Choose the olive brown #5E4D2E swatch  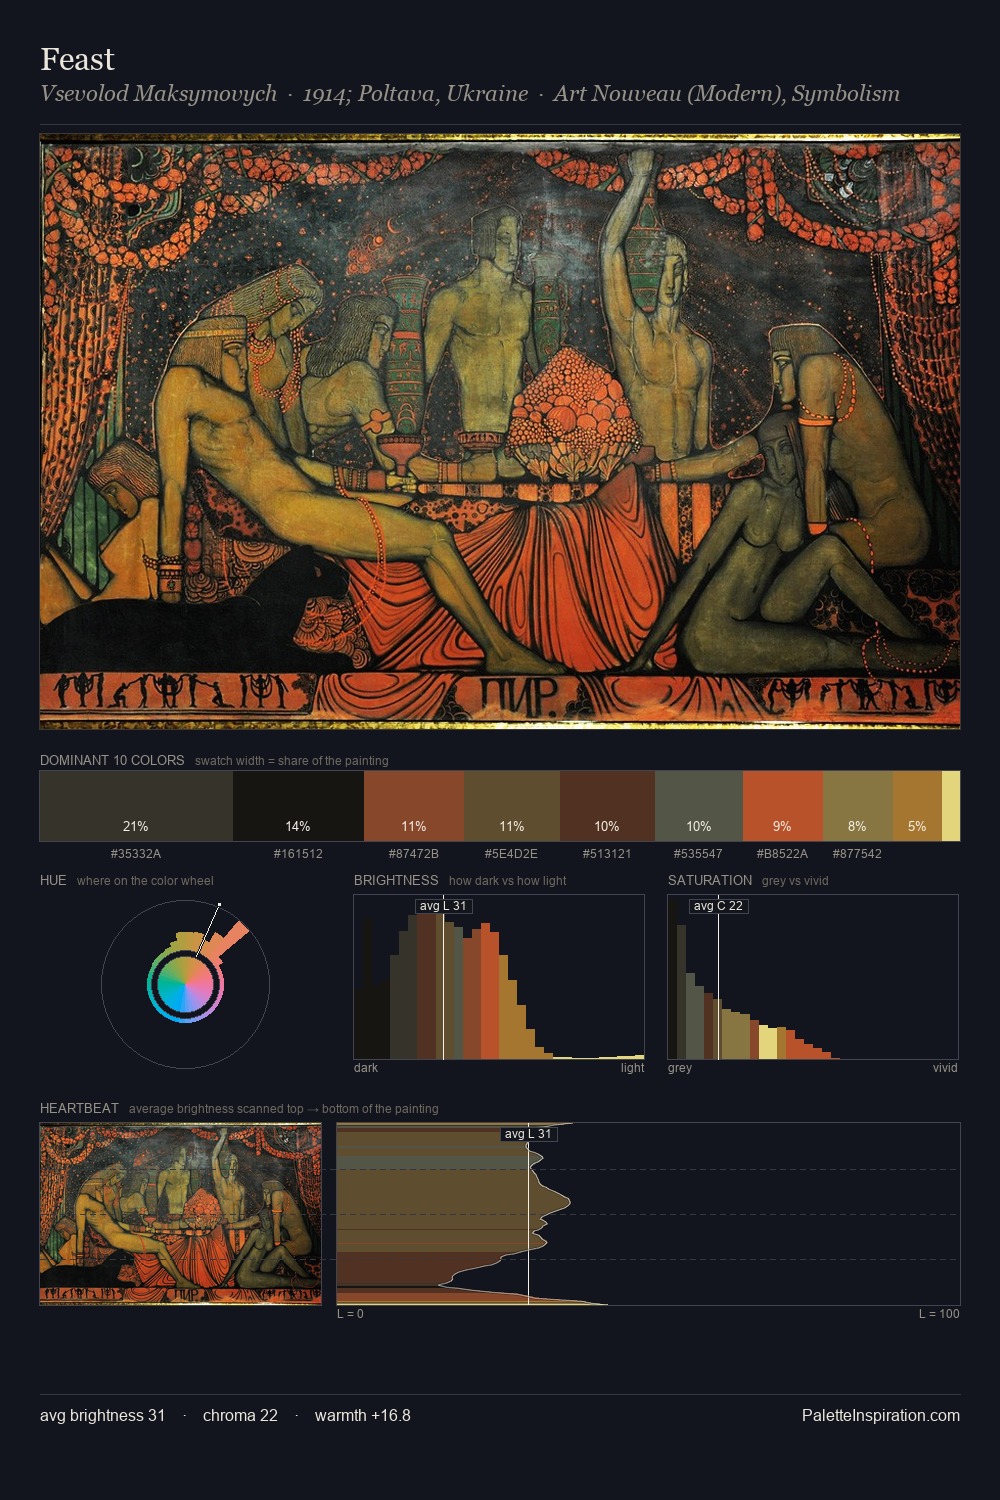click(x=512, y=806)
